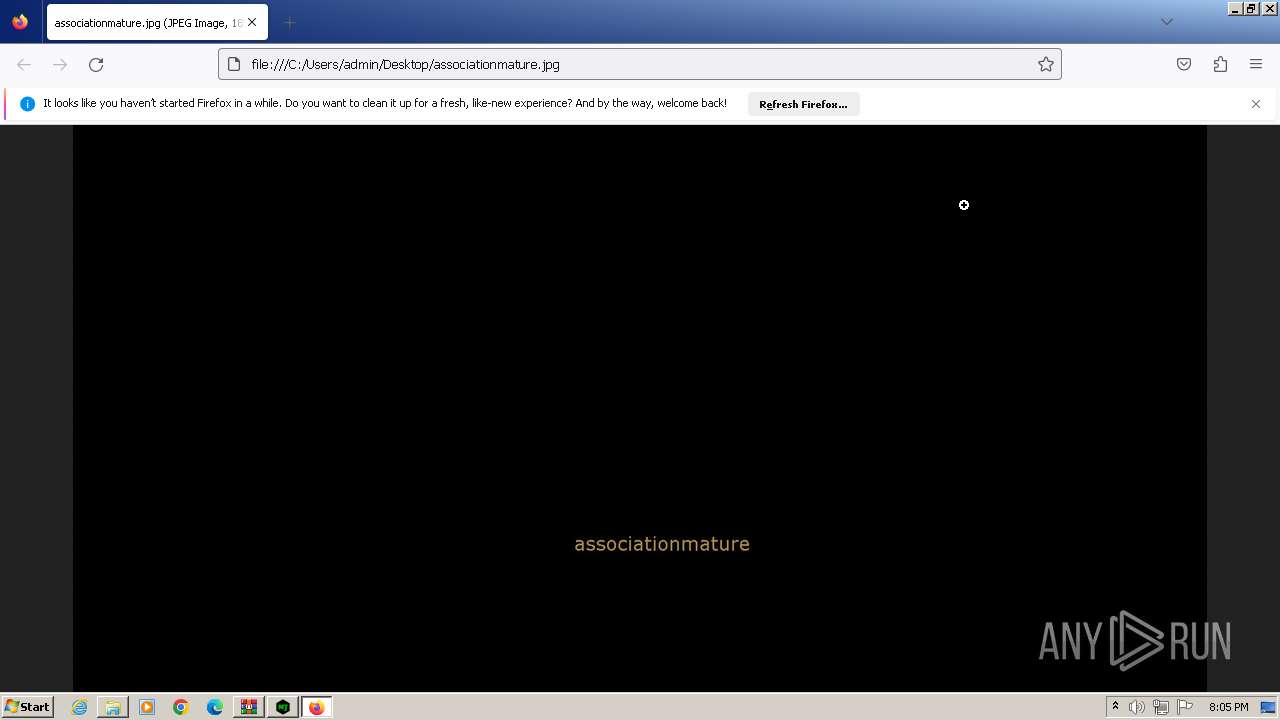The height and width of the screenshot is (720, 1280).
Task: Open the green-black app taskbar icon
Action: (283, 707)
